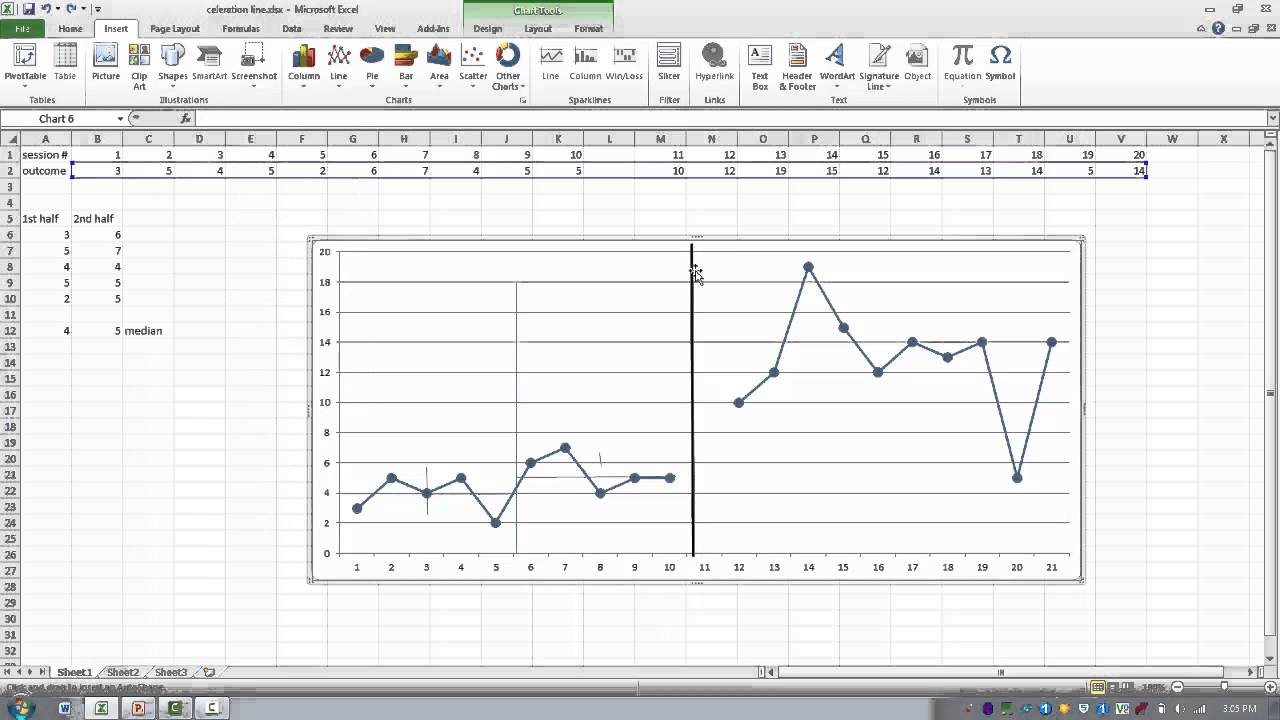
Task: Open the File tab
Action: [22, 29]
